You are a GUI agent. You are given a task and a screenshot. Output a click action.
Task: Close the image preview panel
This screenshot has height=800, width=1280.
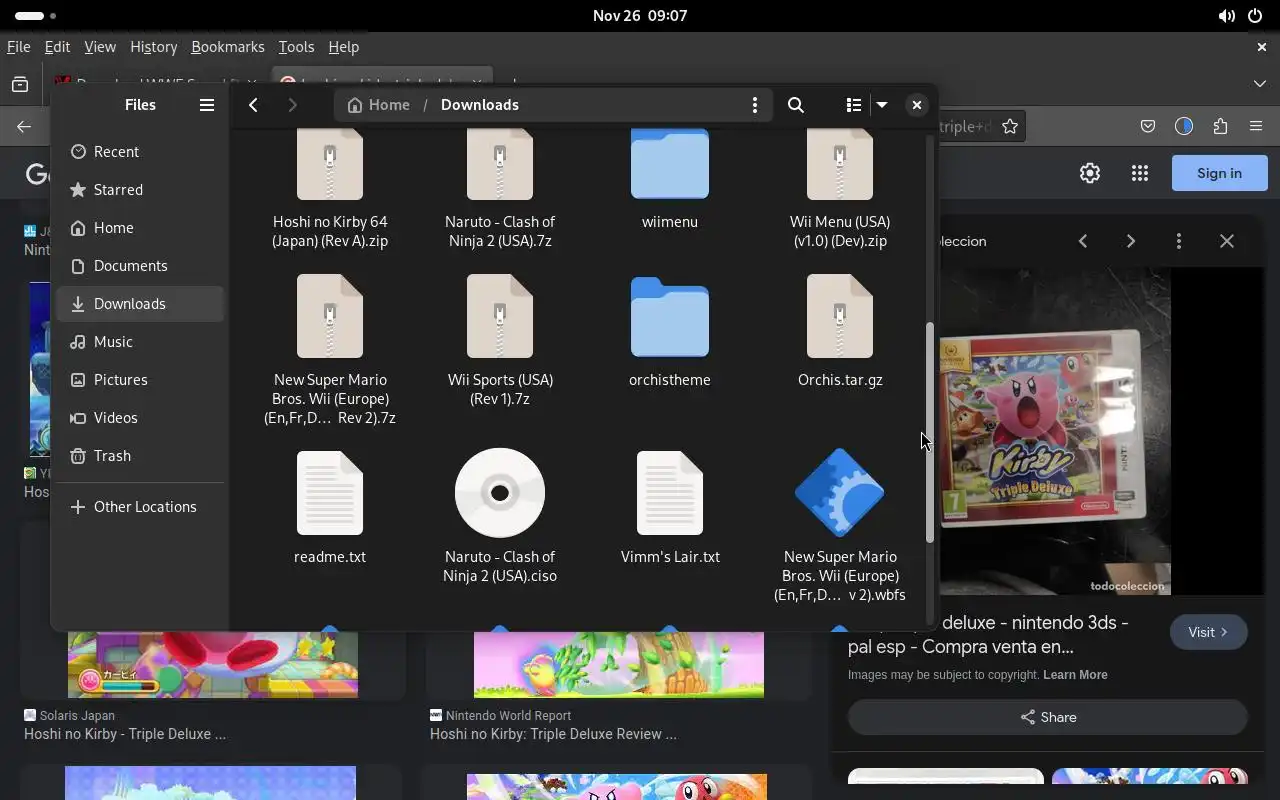[x=1227, y=241]
